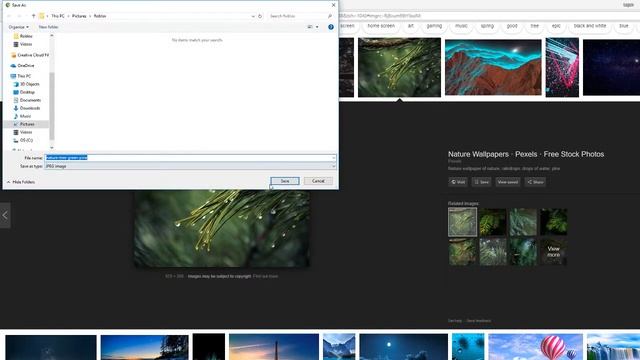
Task: Click into the File name field
Action: tap(188, 158)
